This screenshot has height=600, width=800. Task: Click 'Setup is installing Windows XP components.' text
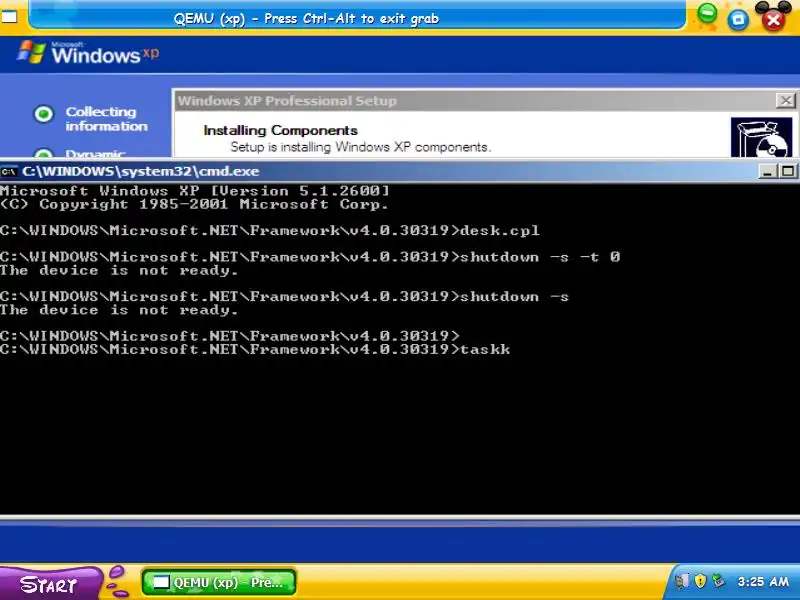(360, 147)
